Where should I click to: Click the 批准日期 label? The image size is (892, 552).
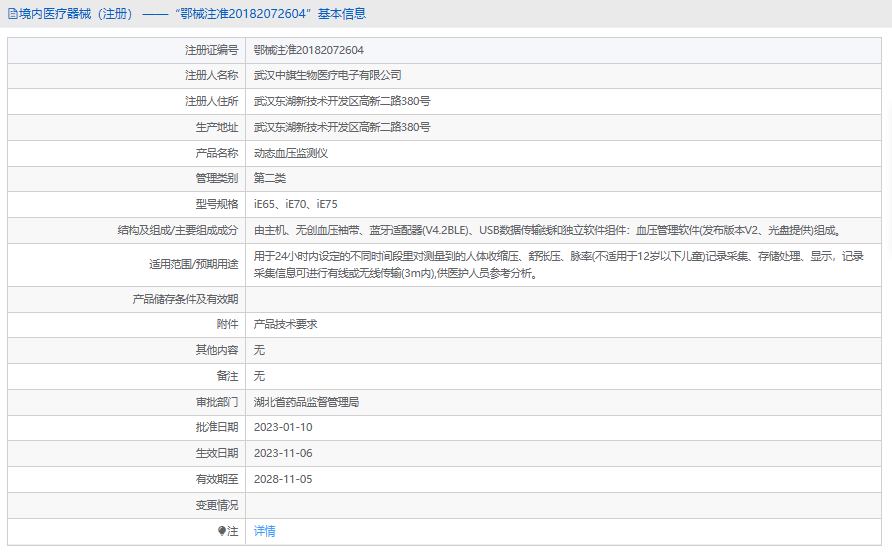(x=217, y=427)
